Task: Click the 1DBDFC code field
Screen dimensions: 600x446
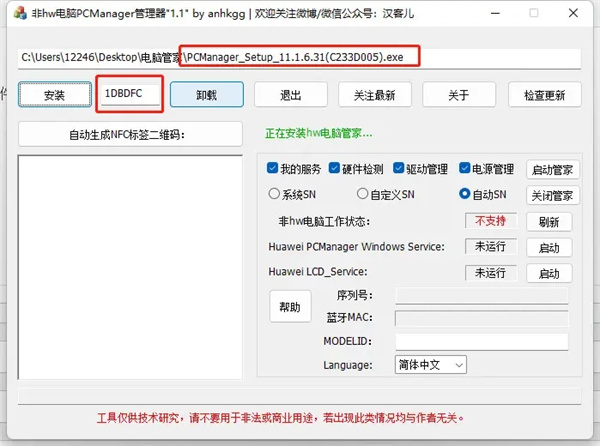Action: [x=129, y=94]
